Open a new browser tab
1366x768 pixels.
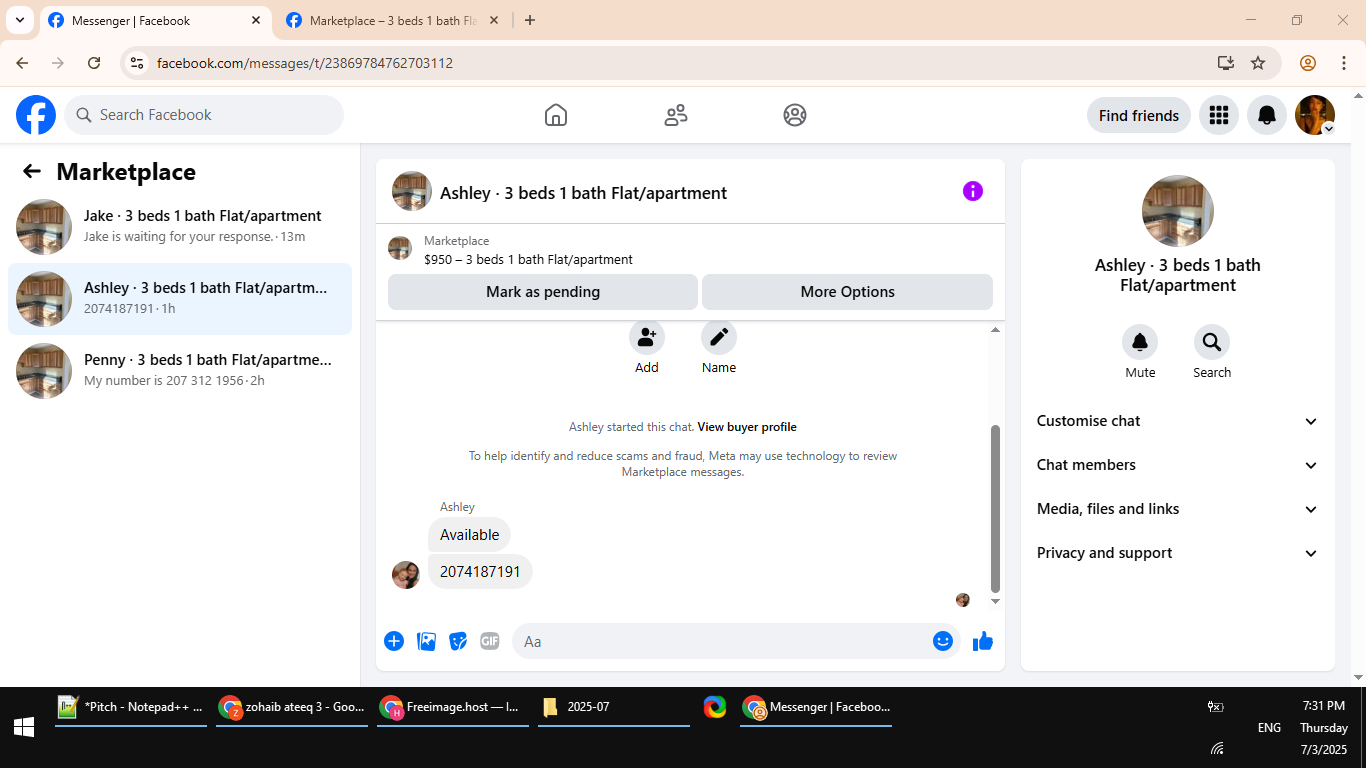[530, 20]
